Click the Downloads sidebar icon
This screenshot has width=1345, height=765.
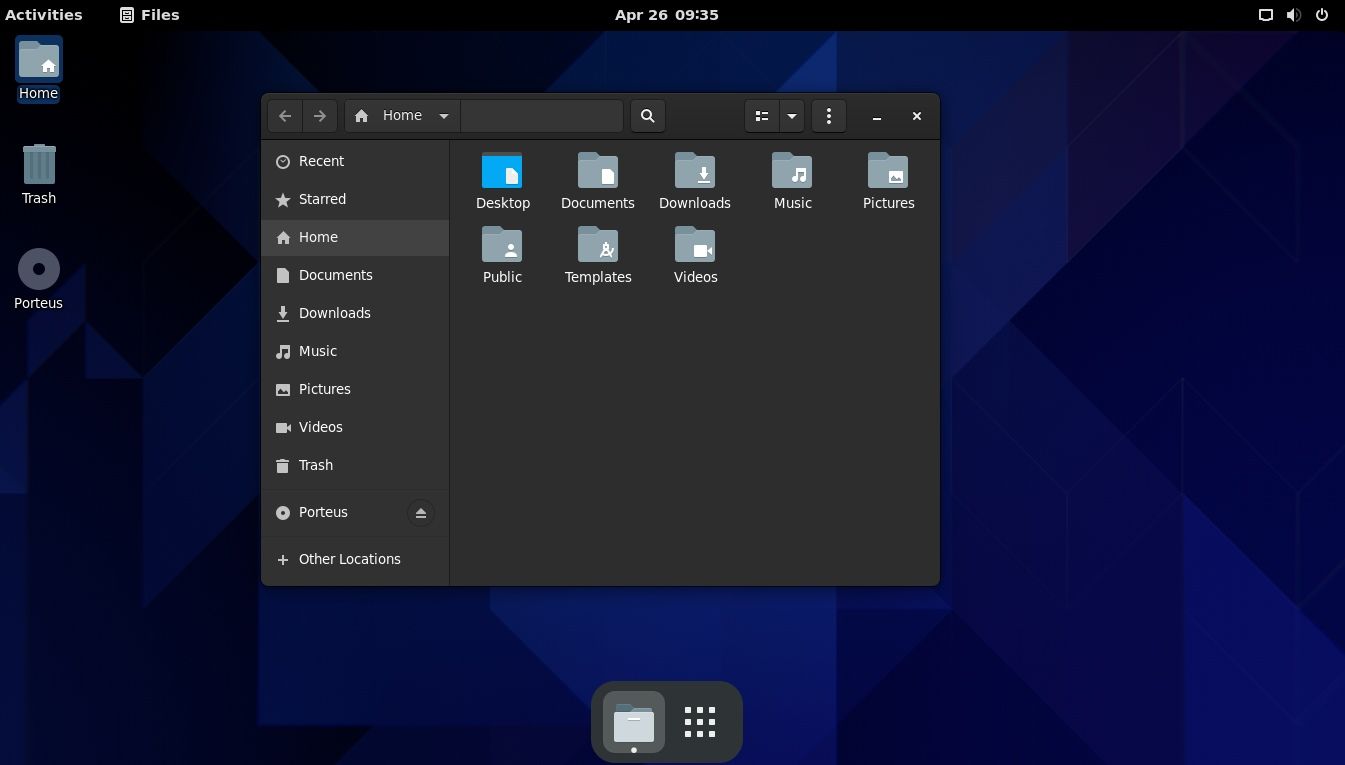coord(283,313)
